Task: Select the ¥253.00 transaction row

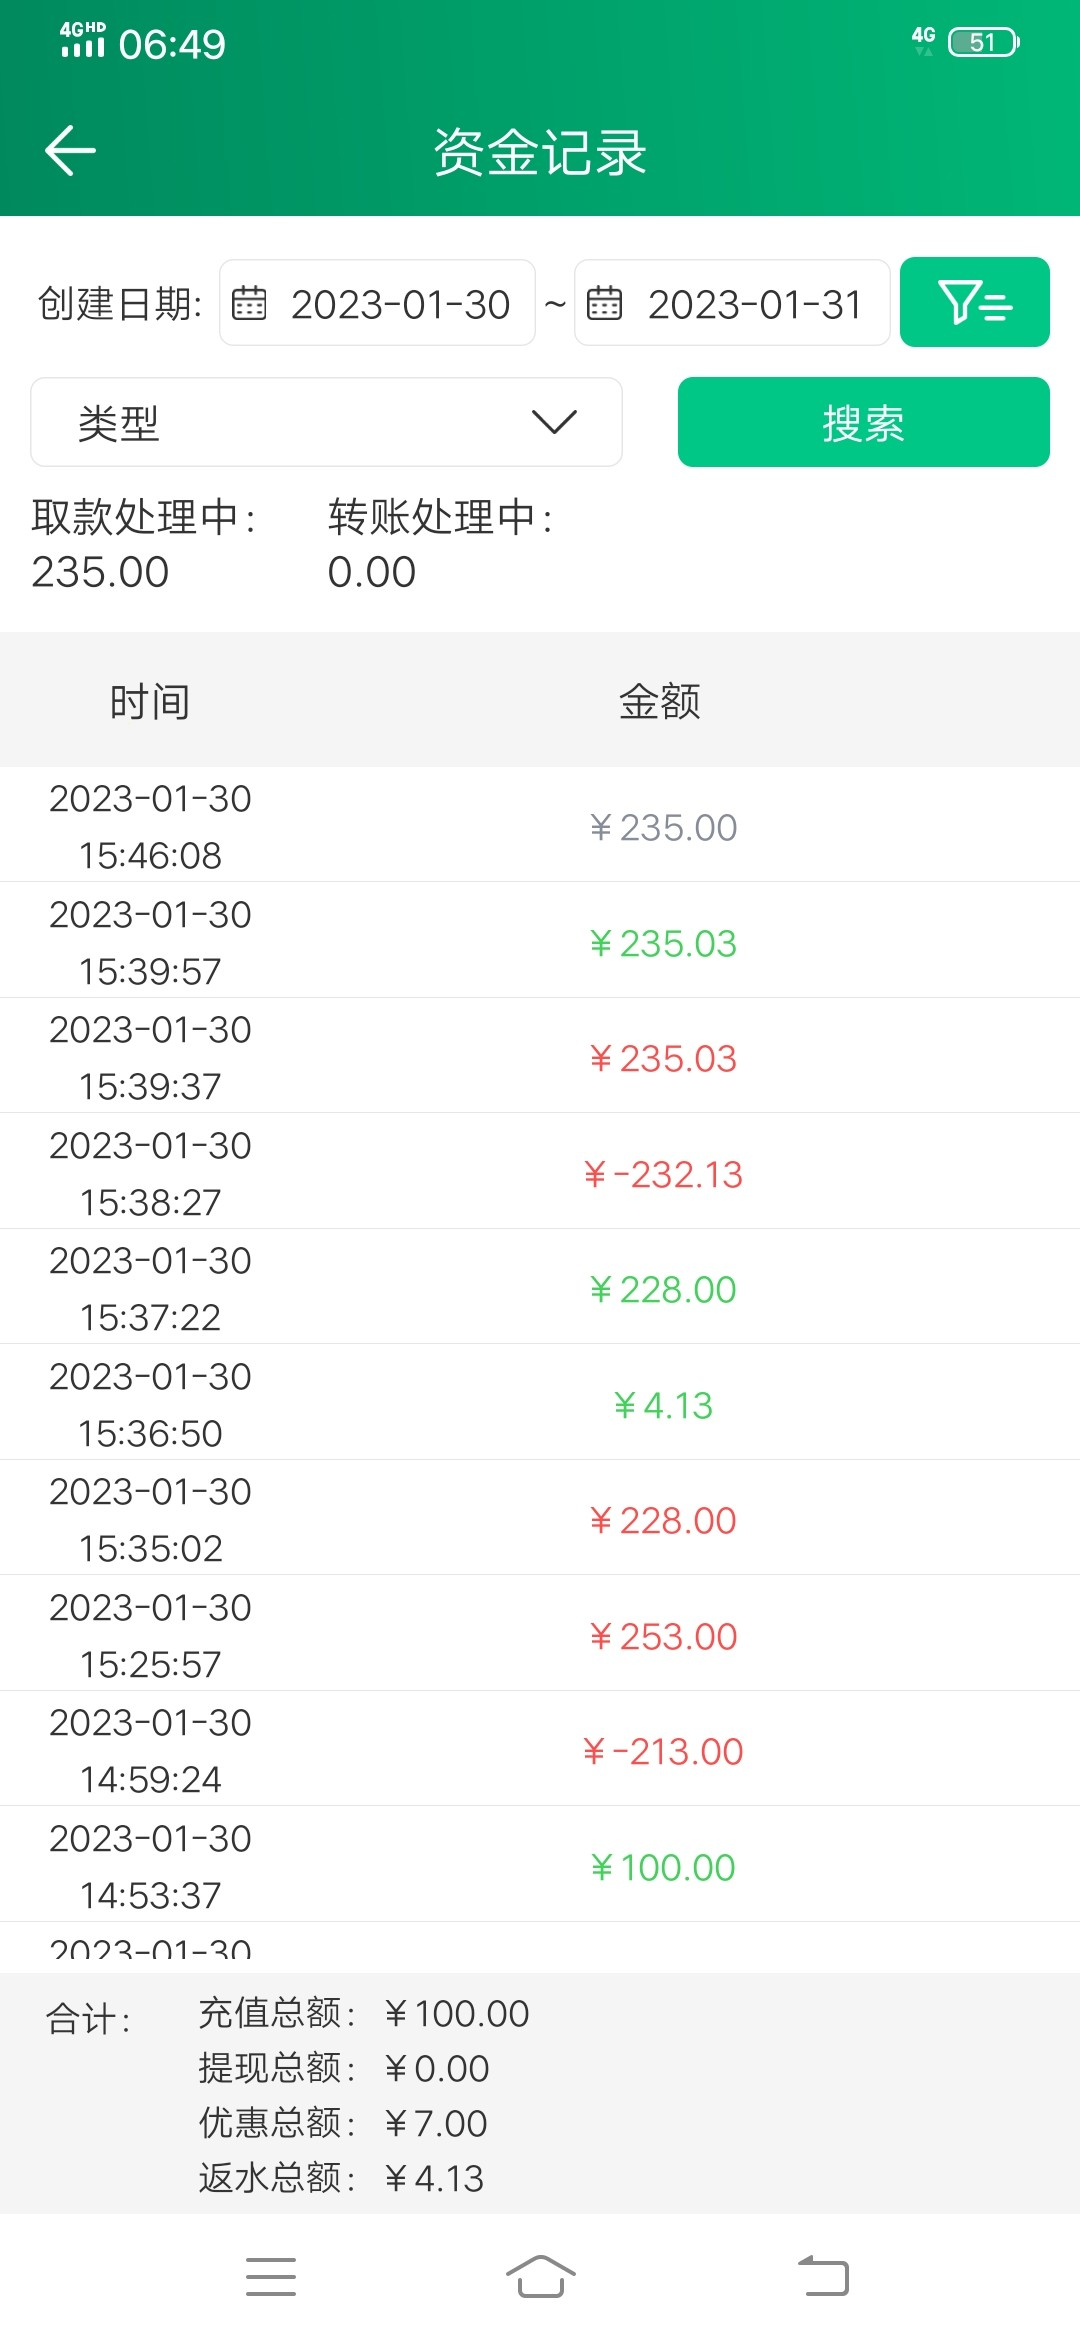Action: tap(540, 1636)
